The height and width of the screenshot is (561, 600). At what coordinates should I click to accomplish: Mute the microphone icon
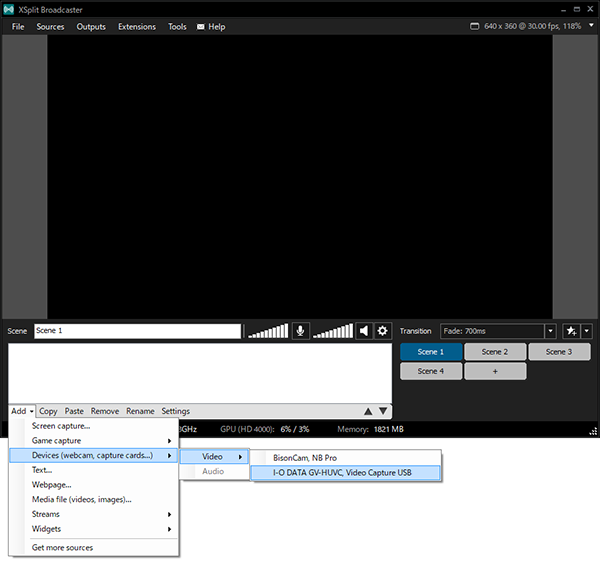click(x=300, y=331)
